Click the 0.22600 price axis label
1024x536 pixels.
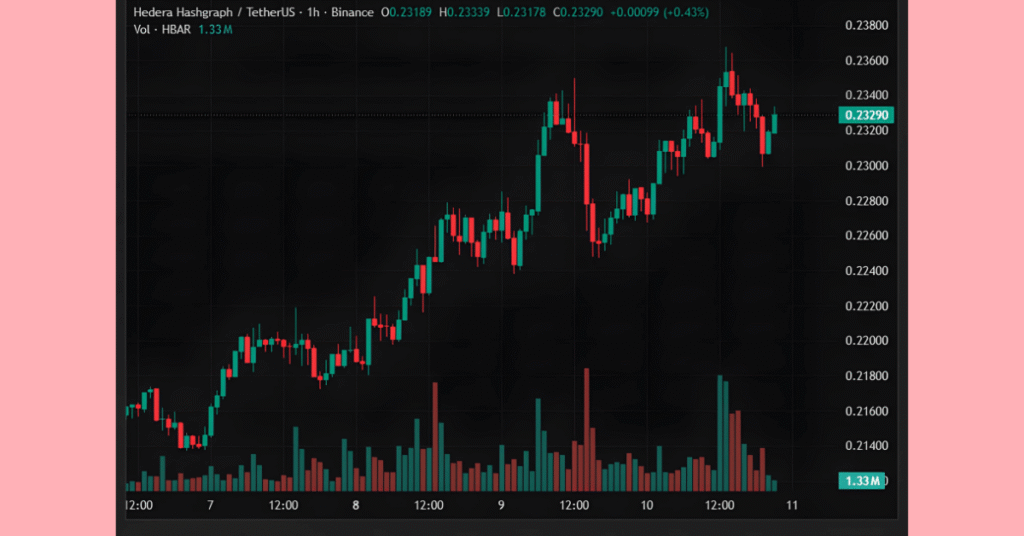coord(867,236)
